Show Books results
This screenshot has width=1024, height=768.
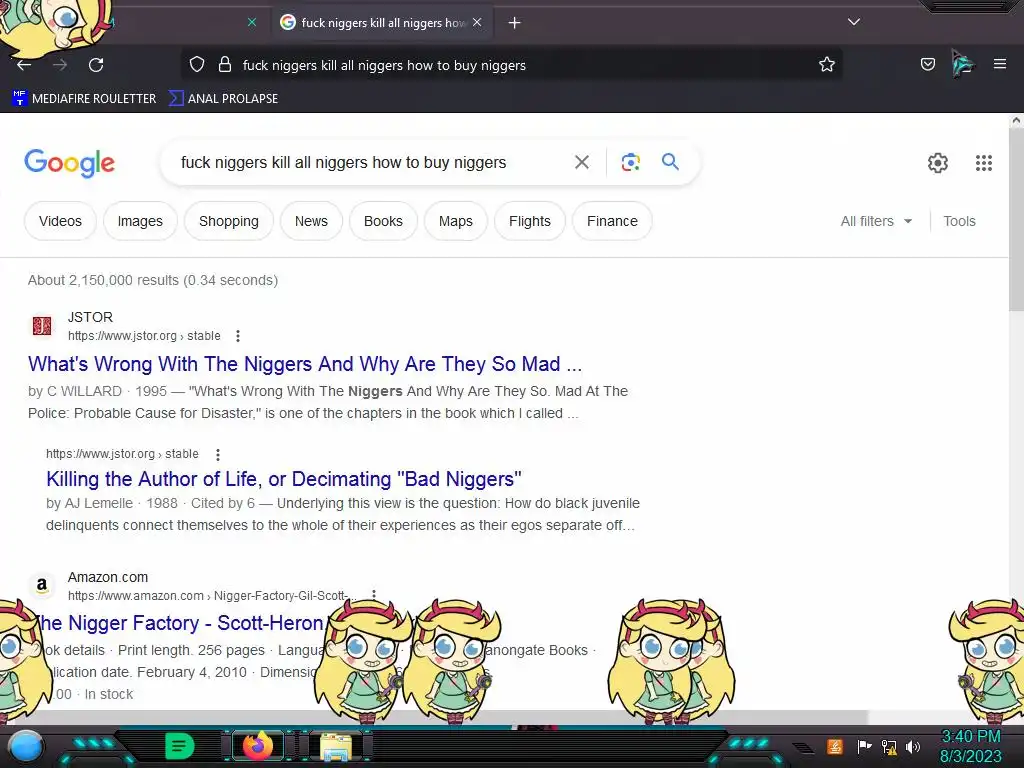[x=383, y=221]
